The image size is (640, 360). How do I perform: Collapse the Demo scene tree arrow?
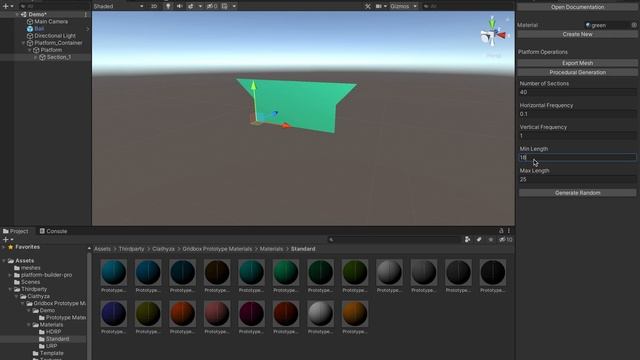click(x=17, y=14)
